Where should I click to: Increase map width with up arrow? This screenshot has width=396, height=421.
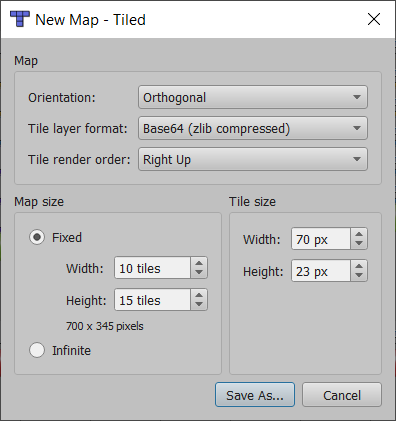[199, 263]
